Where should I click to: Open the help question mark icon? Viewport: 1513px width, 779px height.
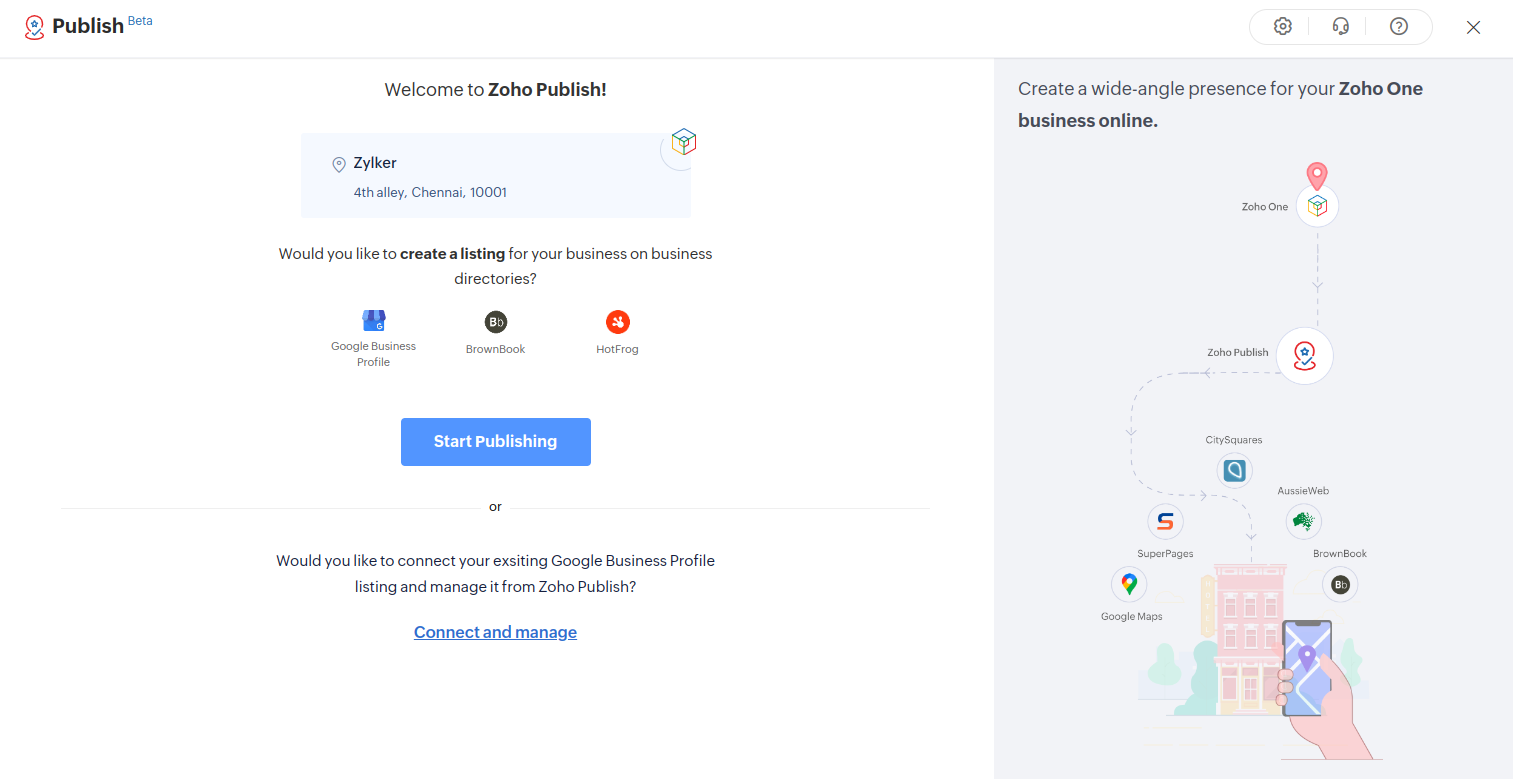coord(1399,27)
